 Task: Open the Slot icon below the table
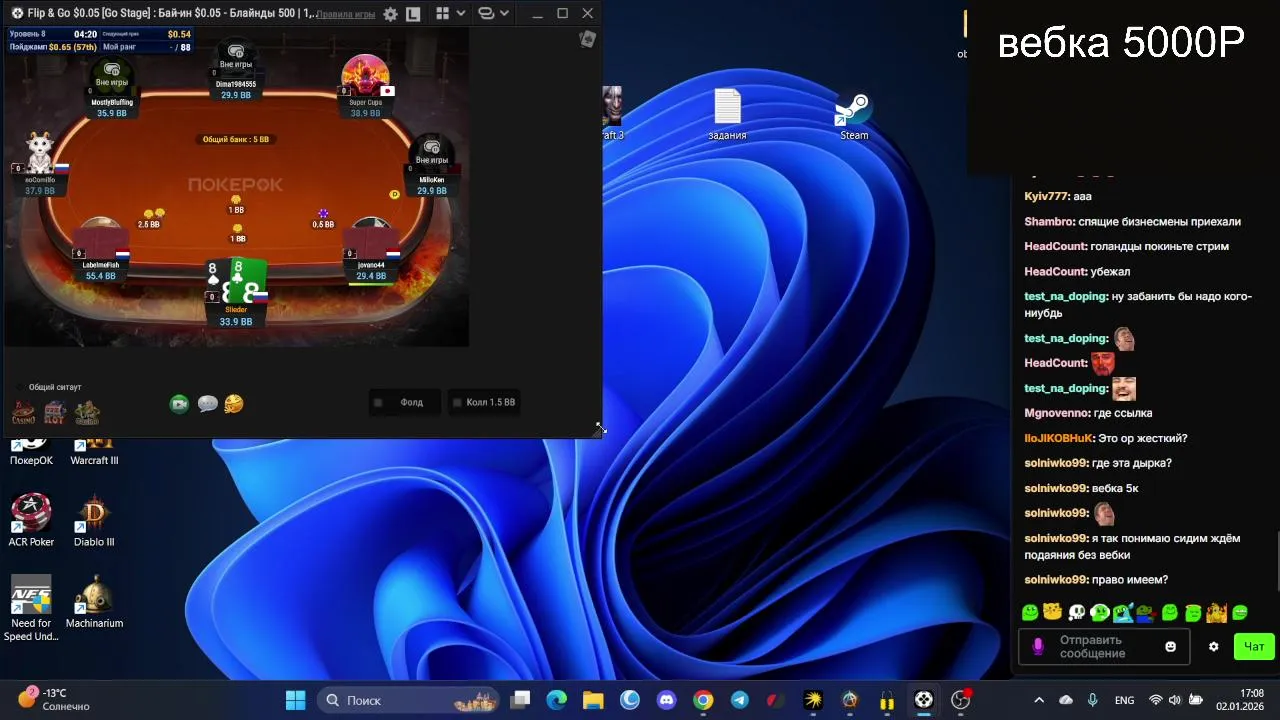[x=55, y=412]
